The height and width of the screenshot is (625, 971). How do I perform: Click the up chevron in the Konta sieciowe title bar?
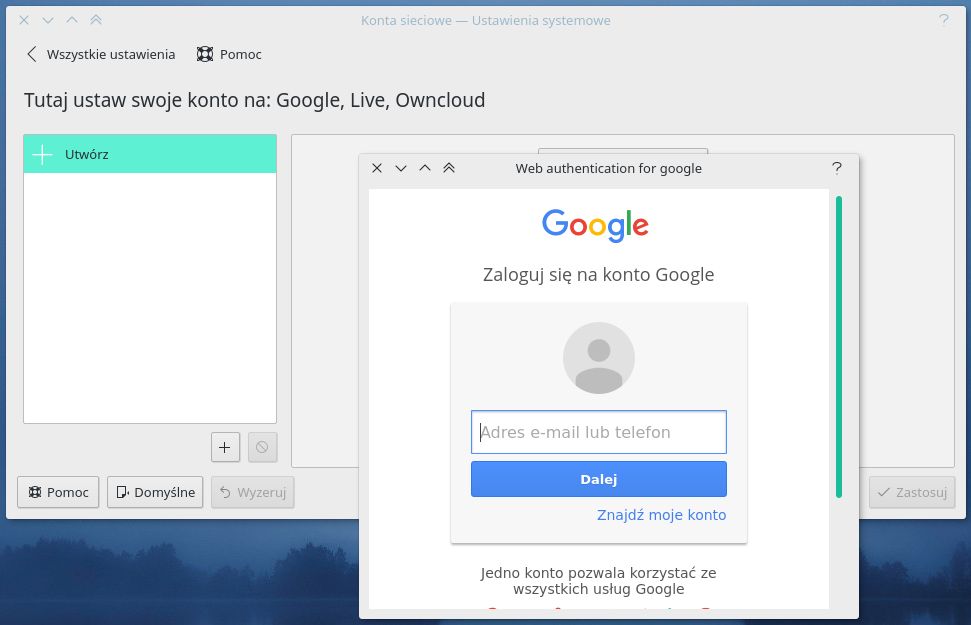click(x=72, y=20)
